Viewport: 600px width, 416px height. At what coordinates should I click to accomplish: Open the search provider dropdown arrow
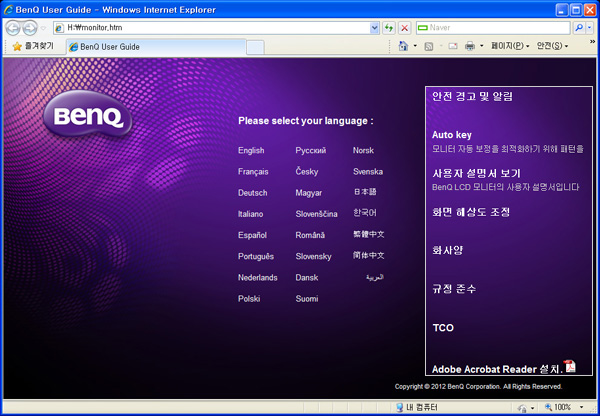[x=589, y=28]
